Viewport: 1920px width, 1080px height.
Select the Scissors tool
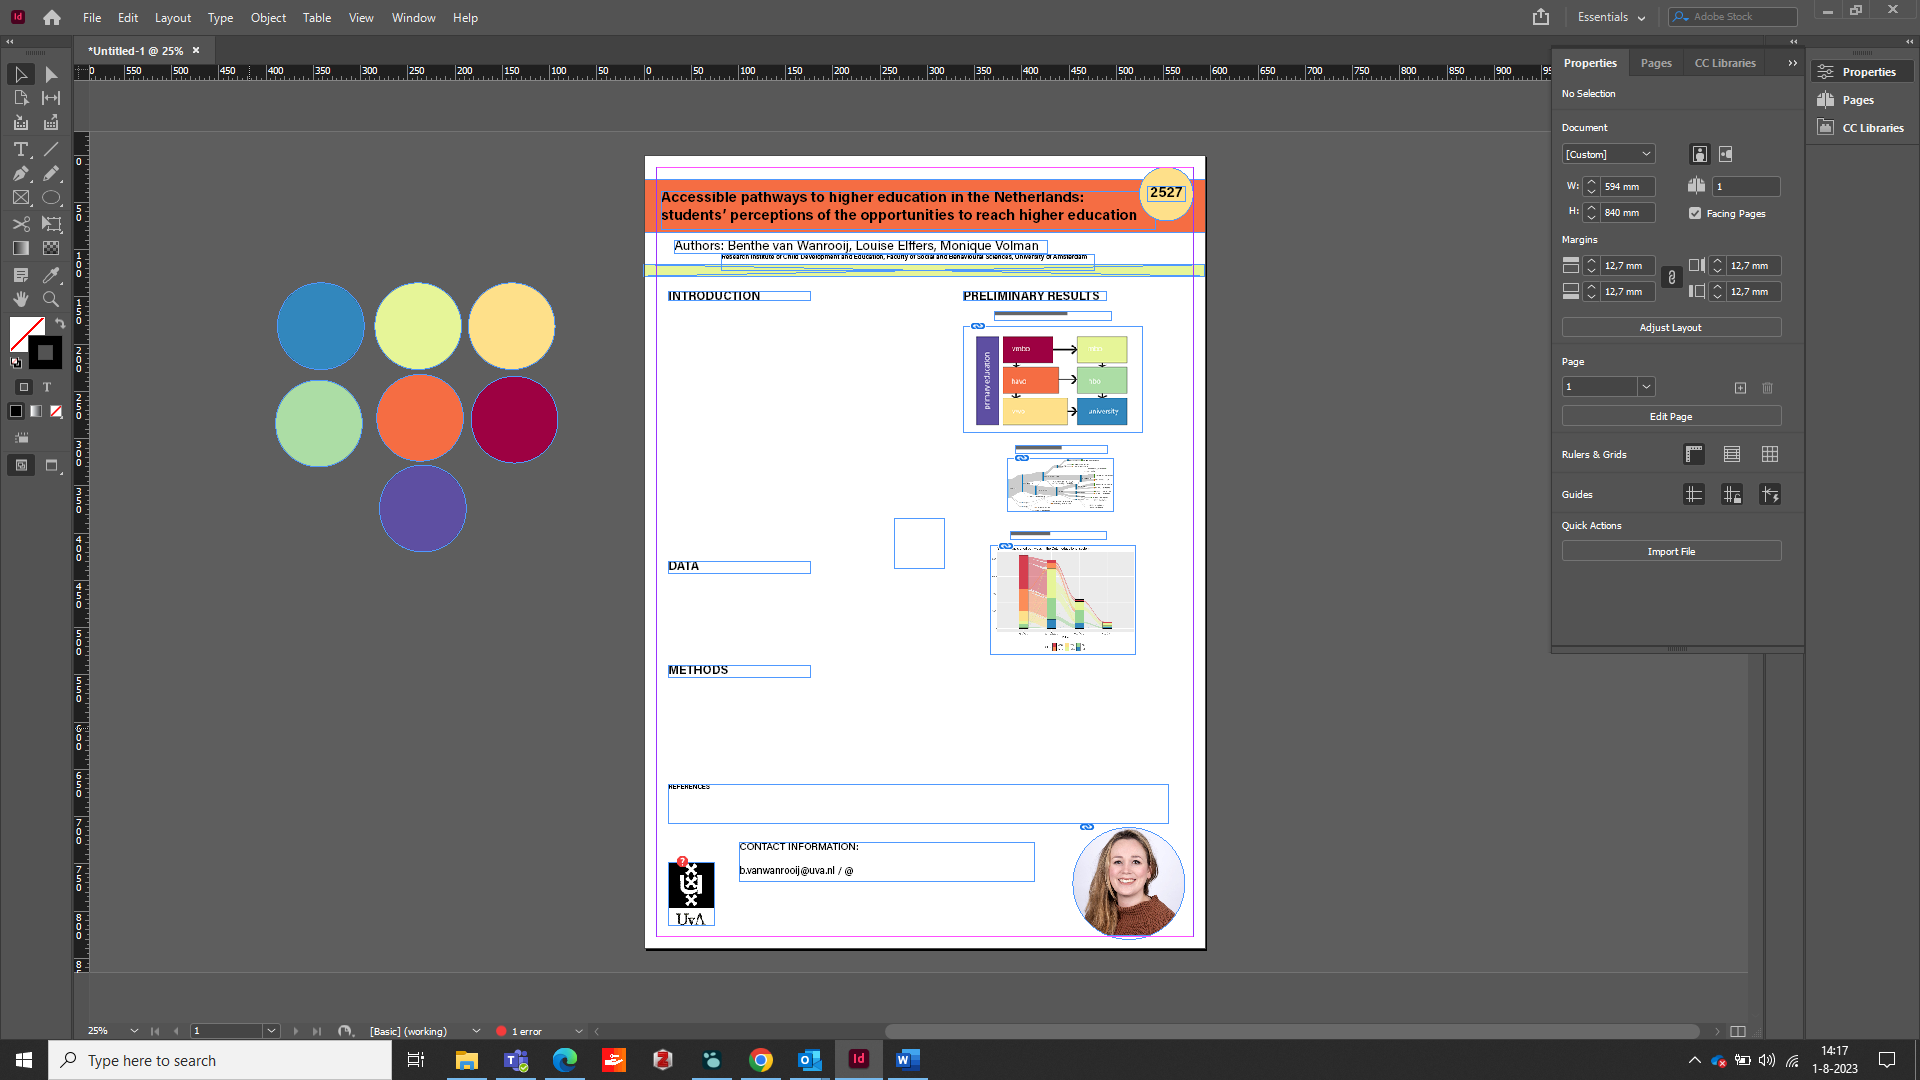(20, 224)
